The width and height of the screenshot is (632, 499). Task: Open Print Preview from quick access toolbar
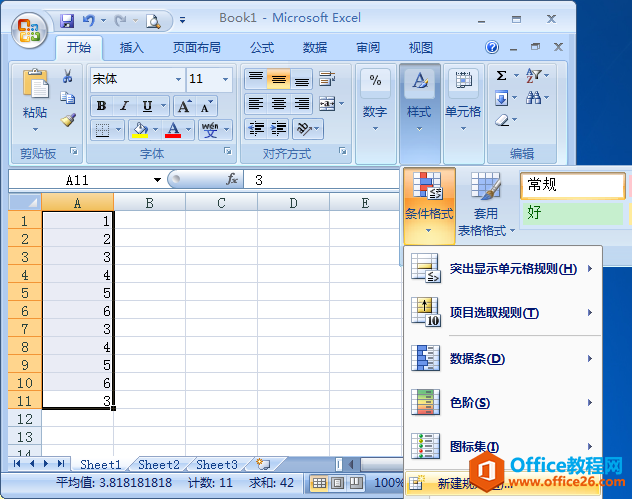click(153, 21)
